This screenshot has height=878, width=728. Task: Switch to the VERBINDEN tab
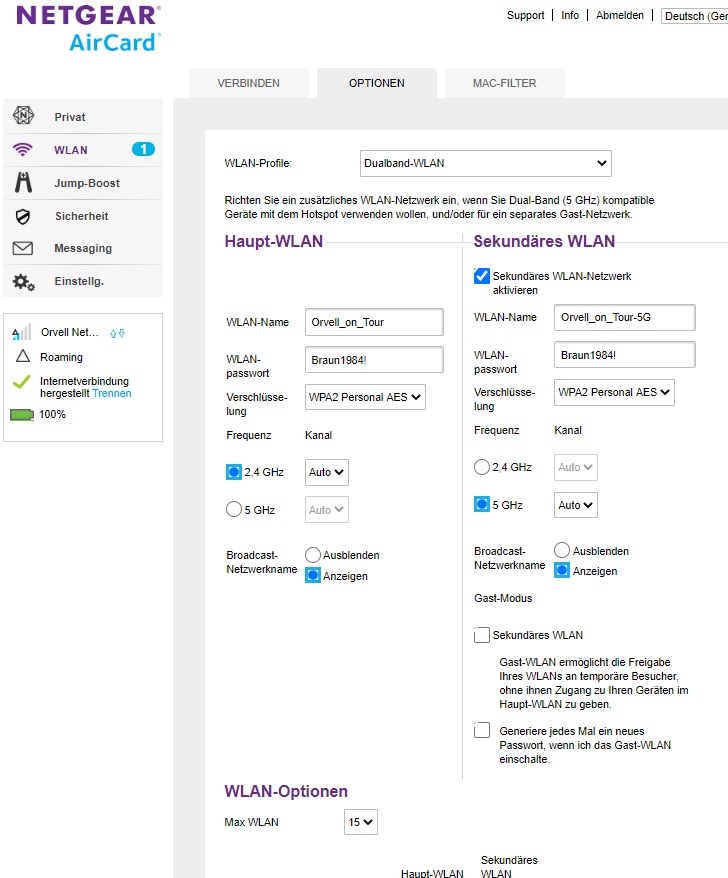coord(249,83)
